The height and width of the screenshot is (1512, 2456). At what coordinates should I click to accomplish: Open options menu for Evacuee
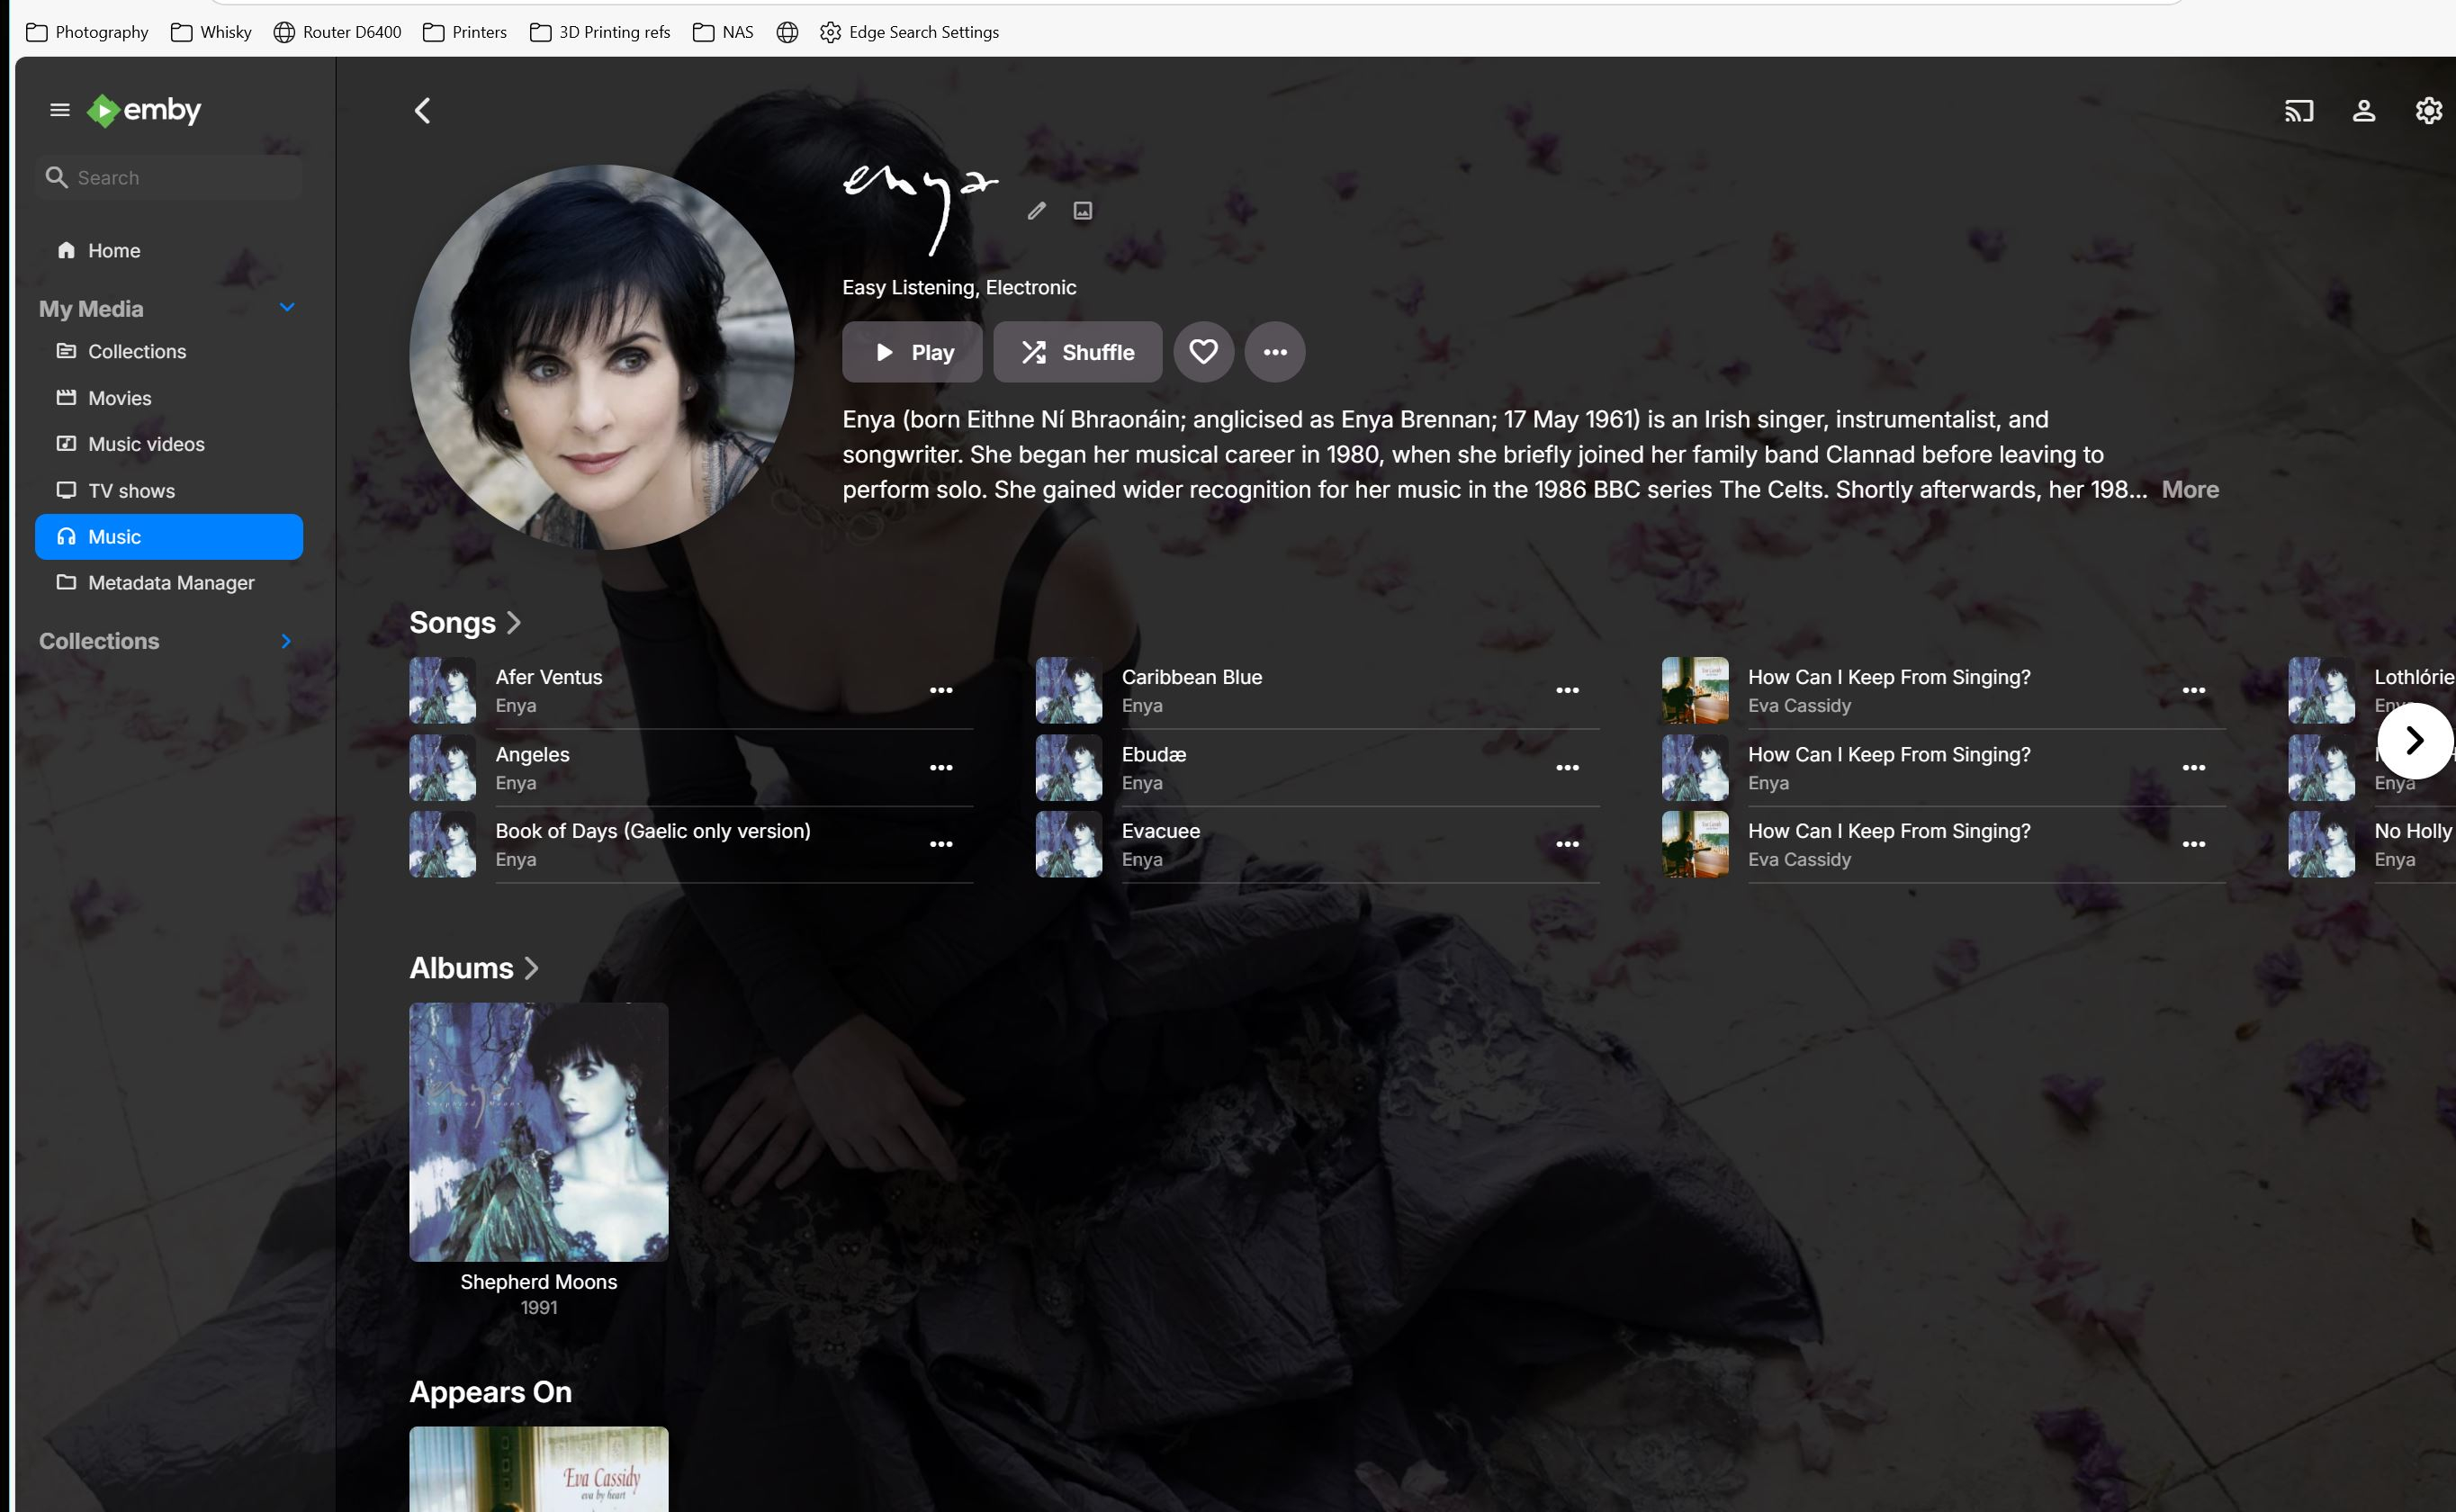coord(1567,844)
